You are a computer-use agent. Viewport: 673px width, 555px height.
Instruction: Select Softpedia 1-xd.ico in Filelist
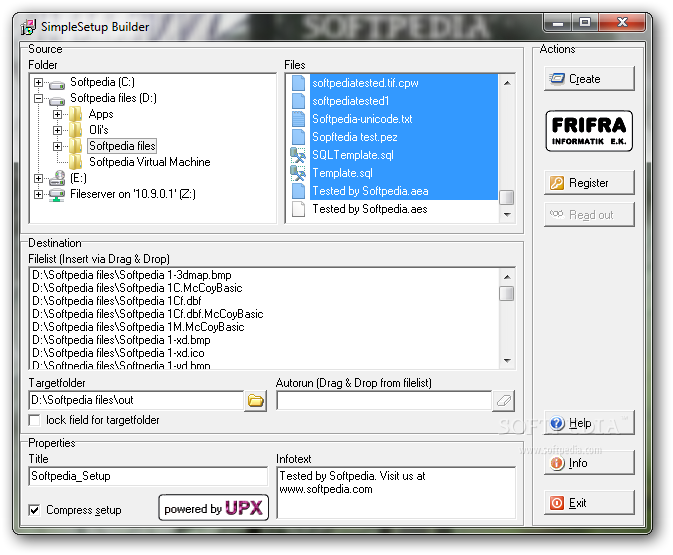(118, 353)
